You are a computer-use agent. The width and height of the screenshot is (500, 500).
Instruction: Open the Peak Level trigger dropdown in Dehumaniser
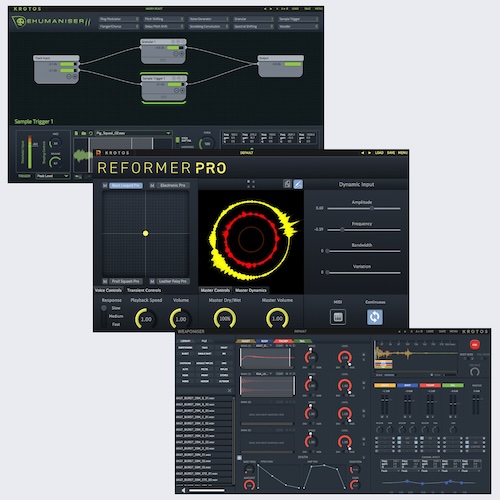pos(52,176)
